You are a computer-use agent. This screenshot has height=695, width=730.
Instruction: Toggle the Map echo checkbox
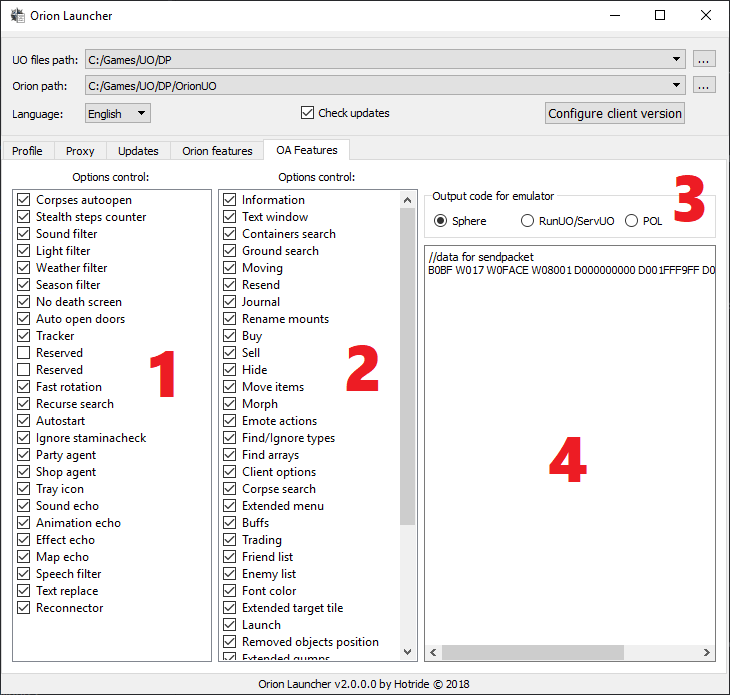pyautogui.click(x=24, y=556)
